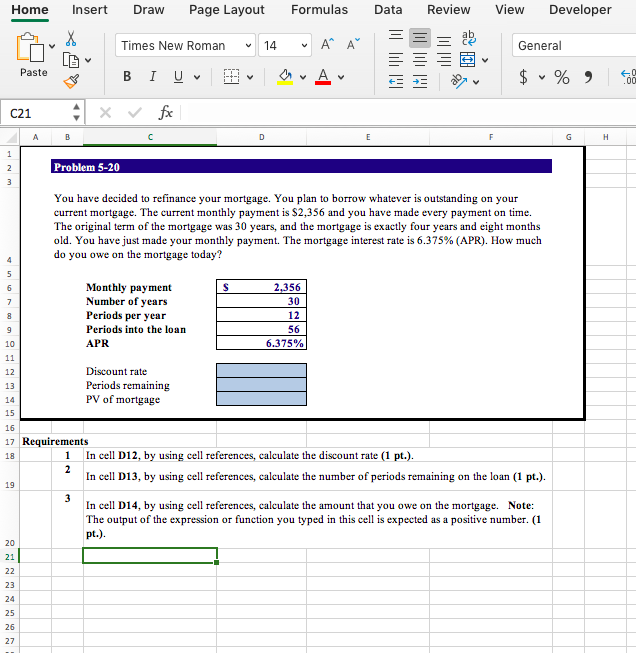636x653 pixels.
Task: Switch to Draw ribbon tab
Action: [x=149, y=10]
